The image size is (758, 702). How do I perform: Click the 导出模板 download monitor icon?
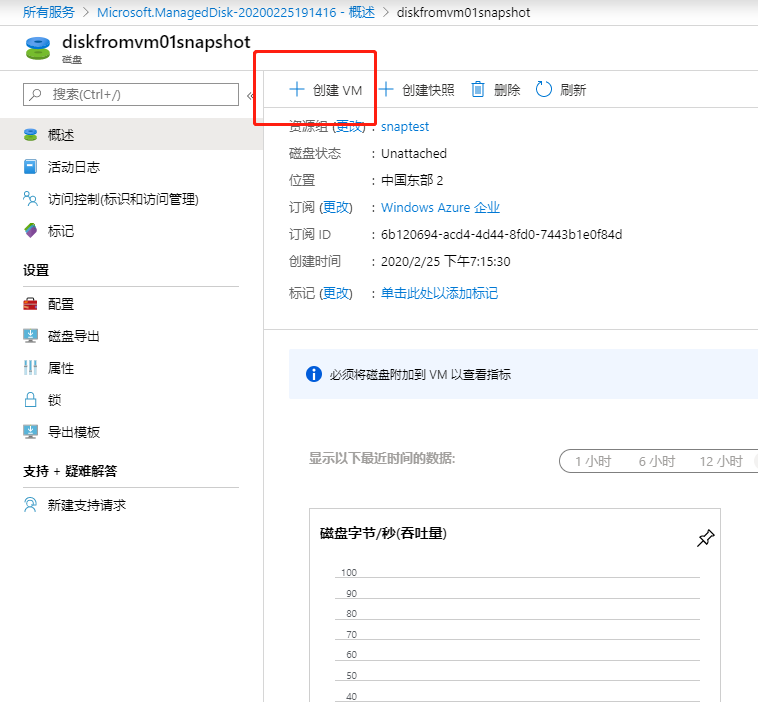30,431
